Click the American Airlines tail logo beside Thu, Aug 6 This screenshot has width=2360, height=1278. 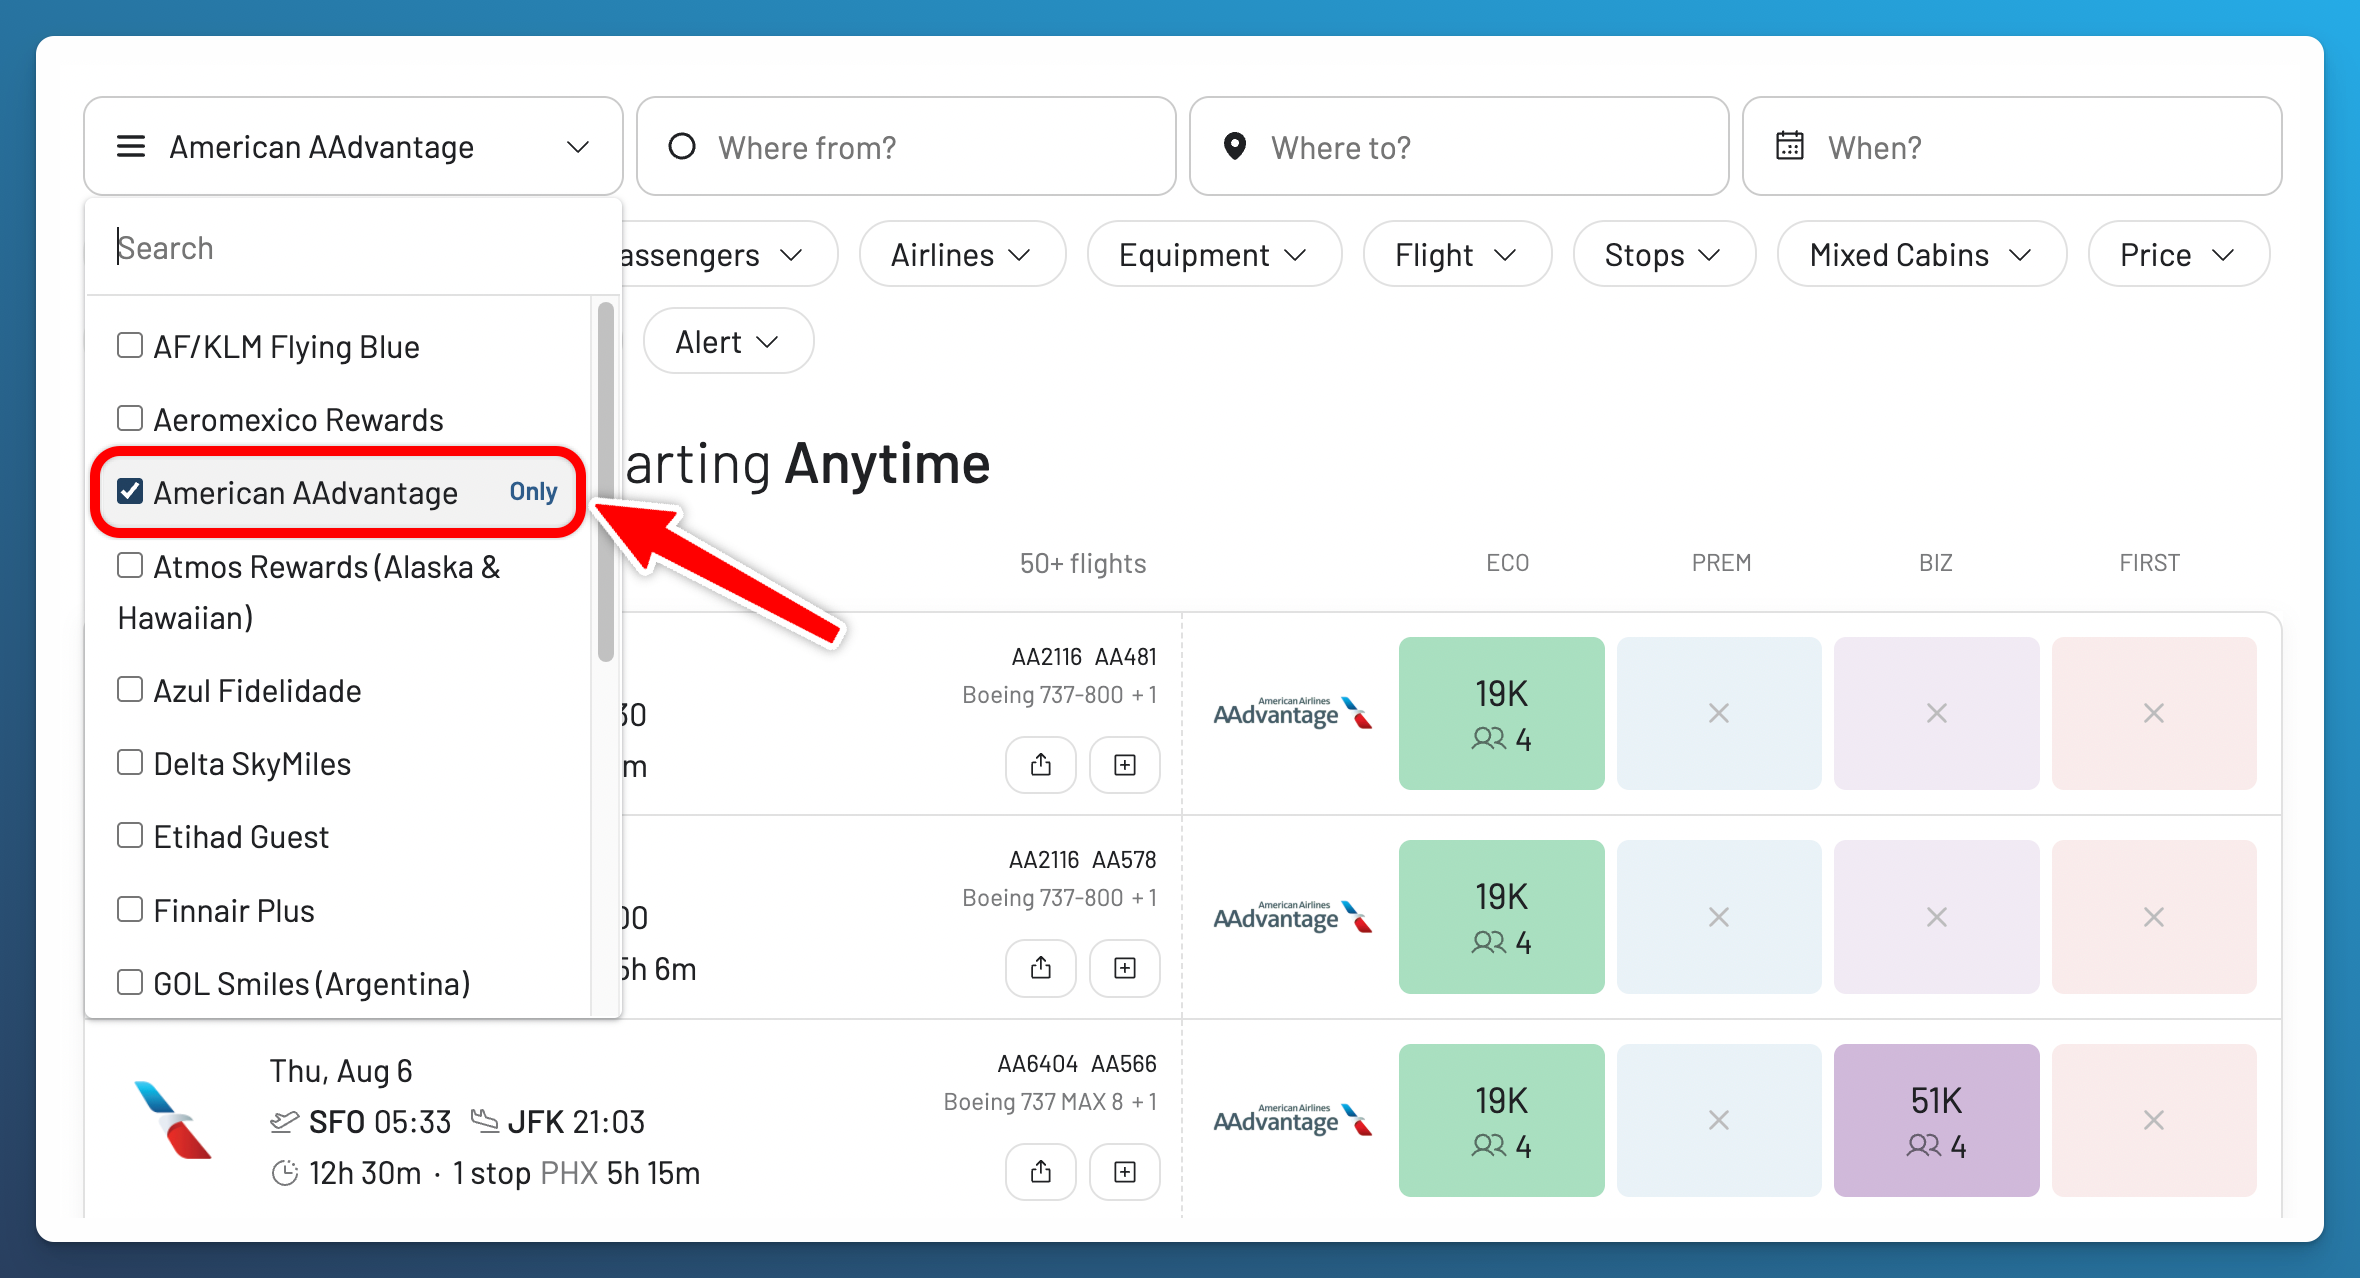(173, 1120)
